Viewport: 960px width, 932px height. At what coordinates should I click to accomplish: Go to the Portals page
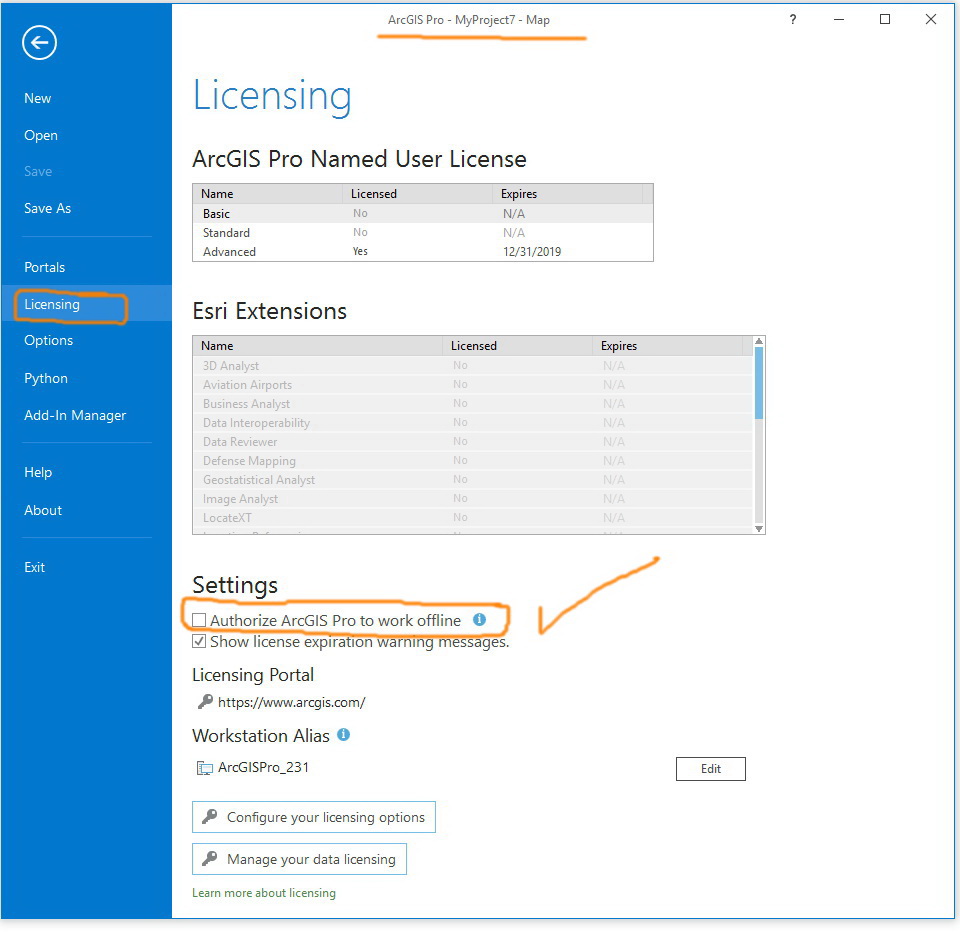44,267
